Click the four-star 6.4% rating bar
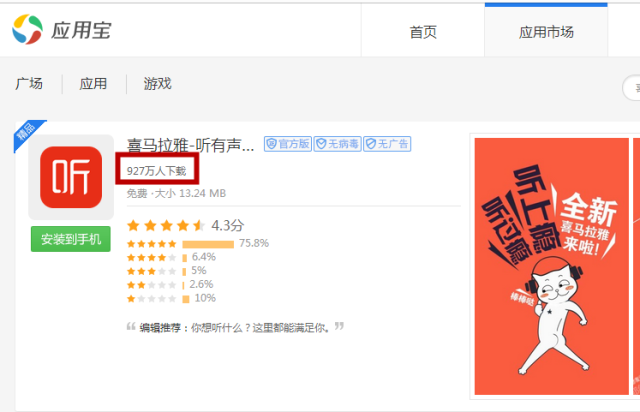The height and width of the screenshot is (412, 640). pos(184,258)
